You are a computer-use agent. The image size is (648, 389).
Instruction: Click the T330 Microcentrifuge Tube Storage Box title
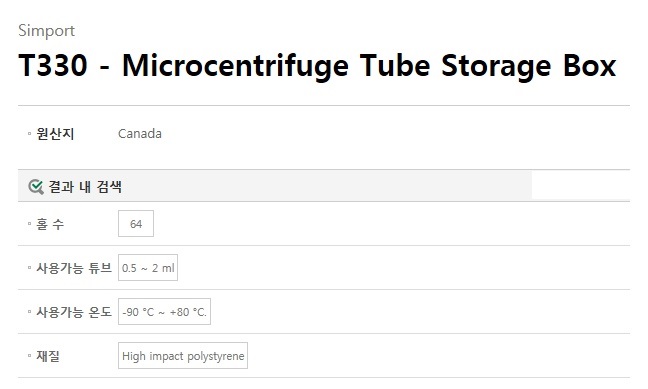[317, 66]
